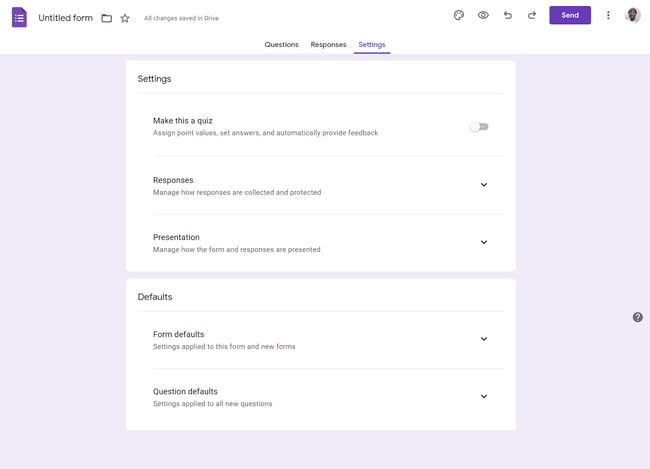Click the Google Forms home icon
The width and height of the screenshot is (650, 469).
coord(19,17)
